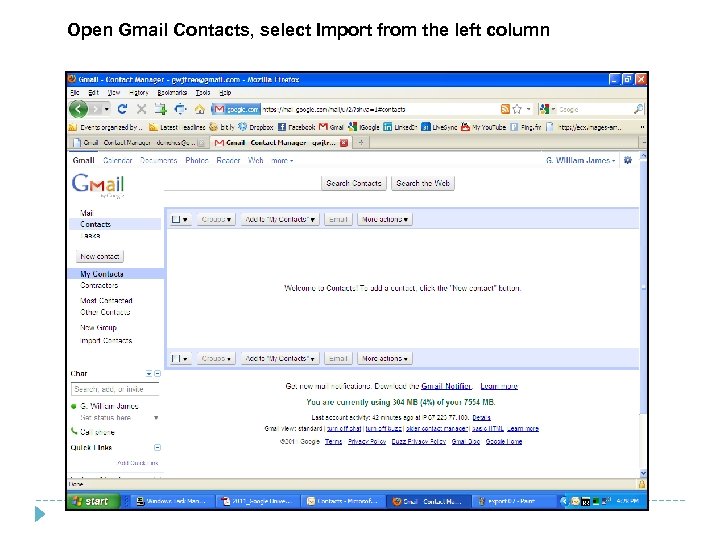This screenshot has height=540, width=720.
Task: Click the Windows Start button
Action: [x=93, y=501]
